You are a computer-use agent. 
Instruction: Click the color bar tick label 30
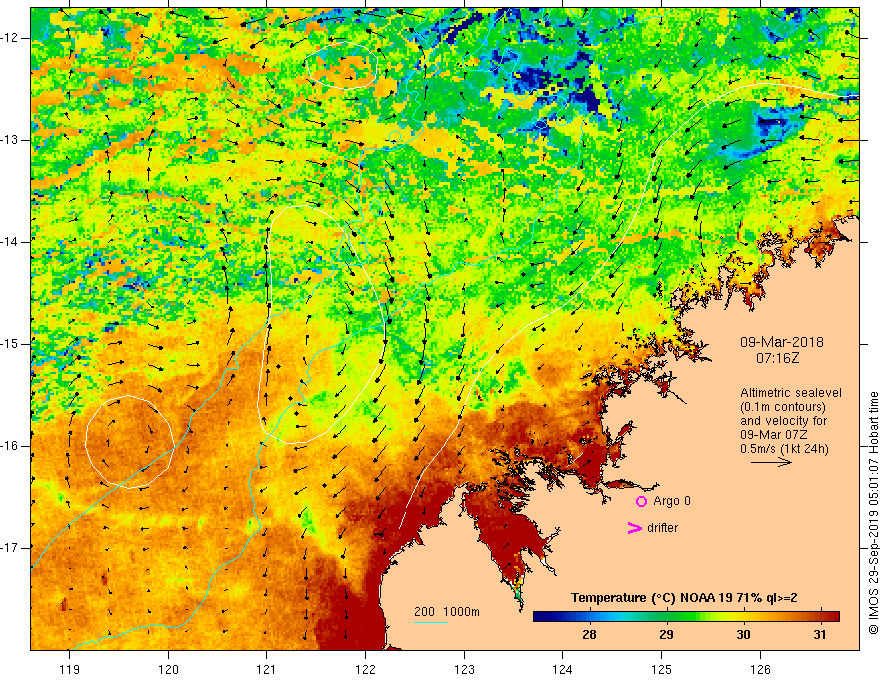[744, 635]
